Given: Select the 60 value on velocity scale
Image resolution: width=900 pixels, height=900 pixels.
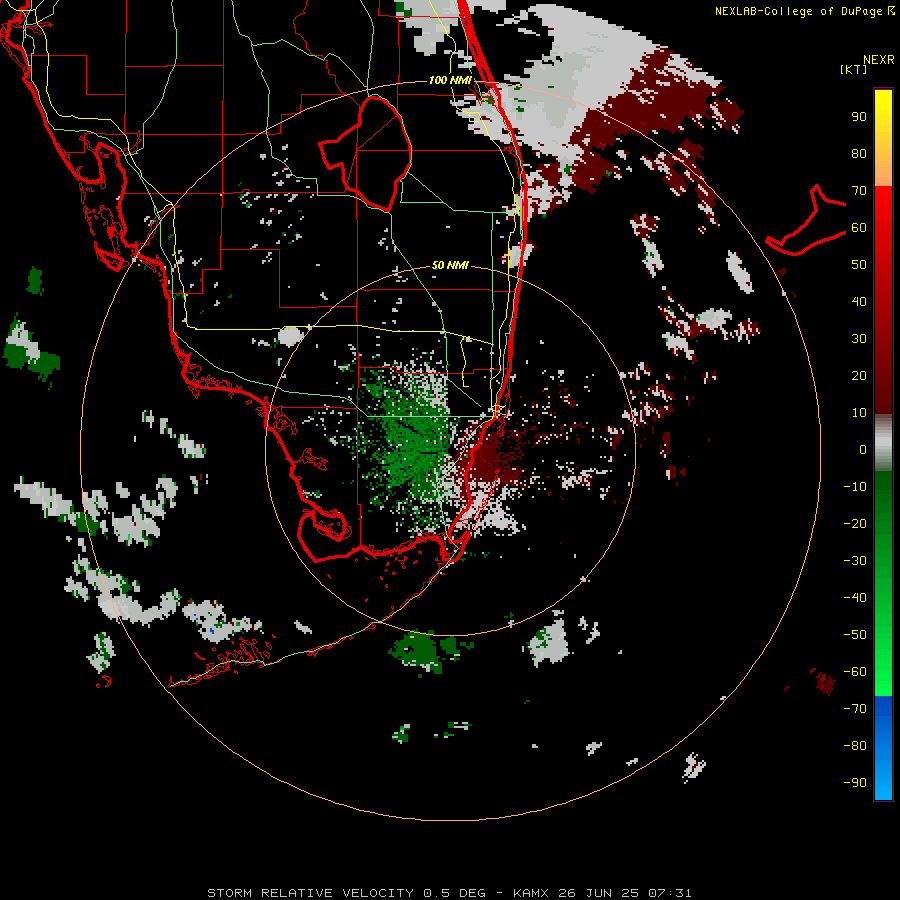Looking at the screenshot, I should pyautogui.click(x=859, y=227).
